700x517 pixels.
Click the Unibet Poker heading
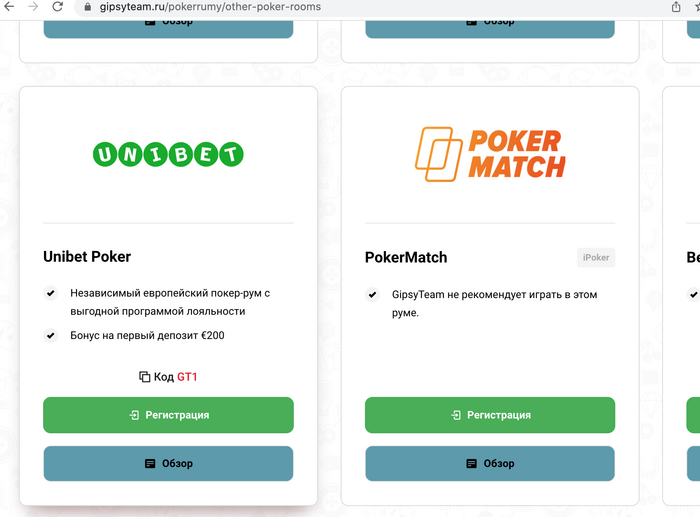[x=87, y=257]
